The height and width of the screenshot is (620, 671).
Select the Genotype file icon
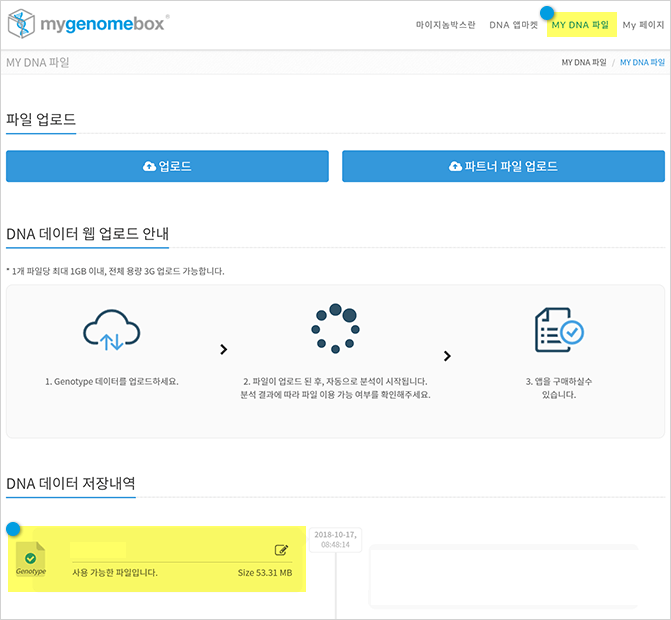click(x=31, y=562)
